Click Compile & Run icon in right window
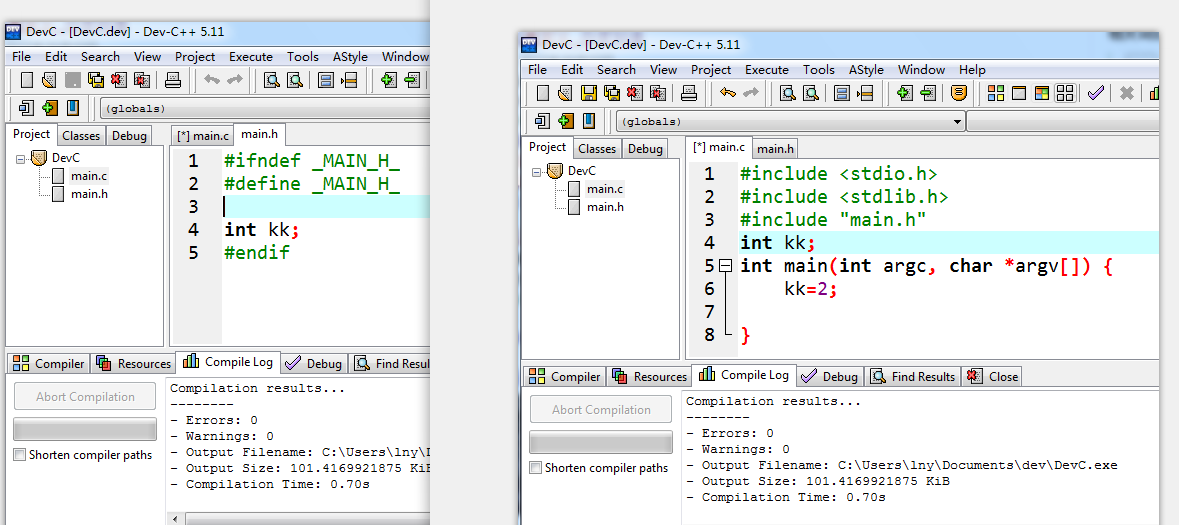The width and height of the screenshot is (1179, 525). (1041, 93)
